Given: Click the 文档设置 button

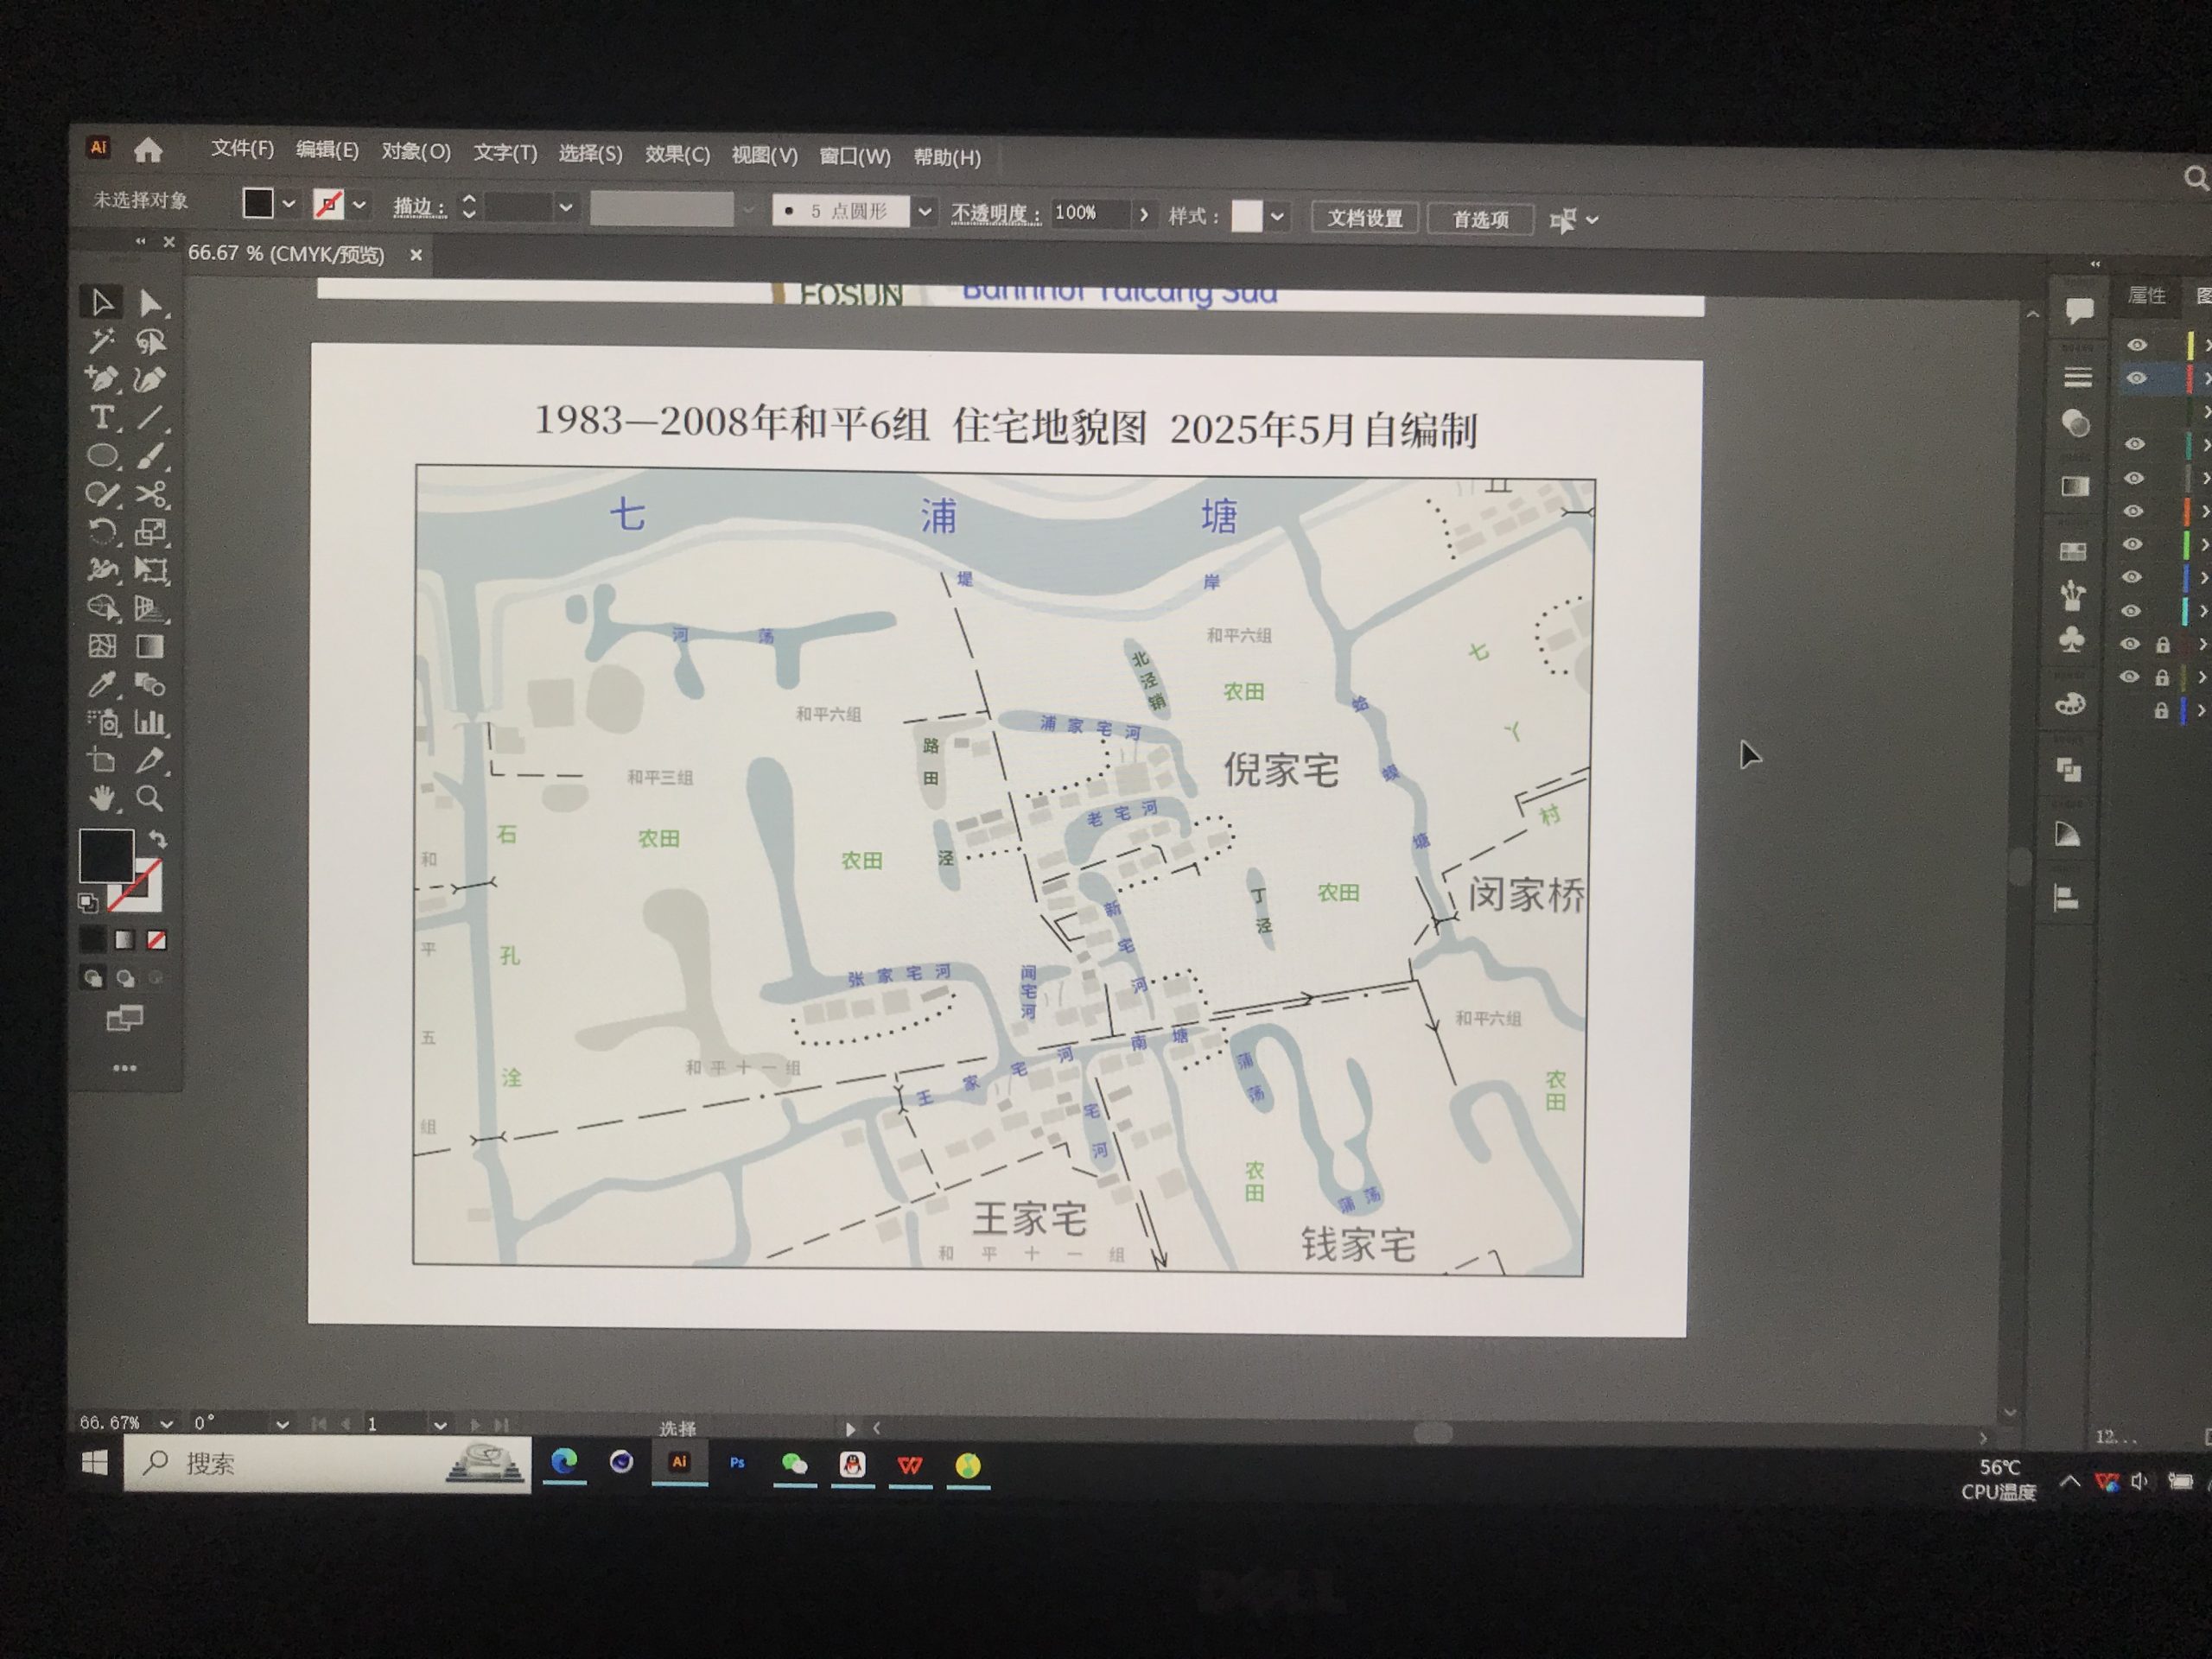Looking at the screenshot, I should click(1364, 218).
